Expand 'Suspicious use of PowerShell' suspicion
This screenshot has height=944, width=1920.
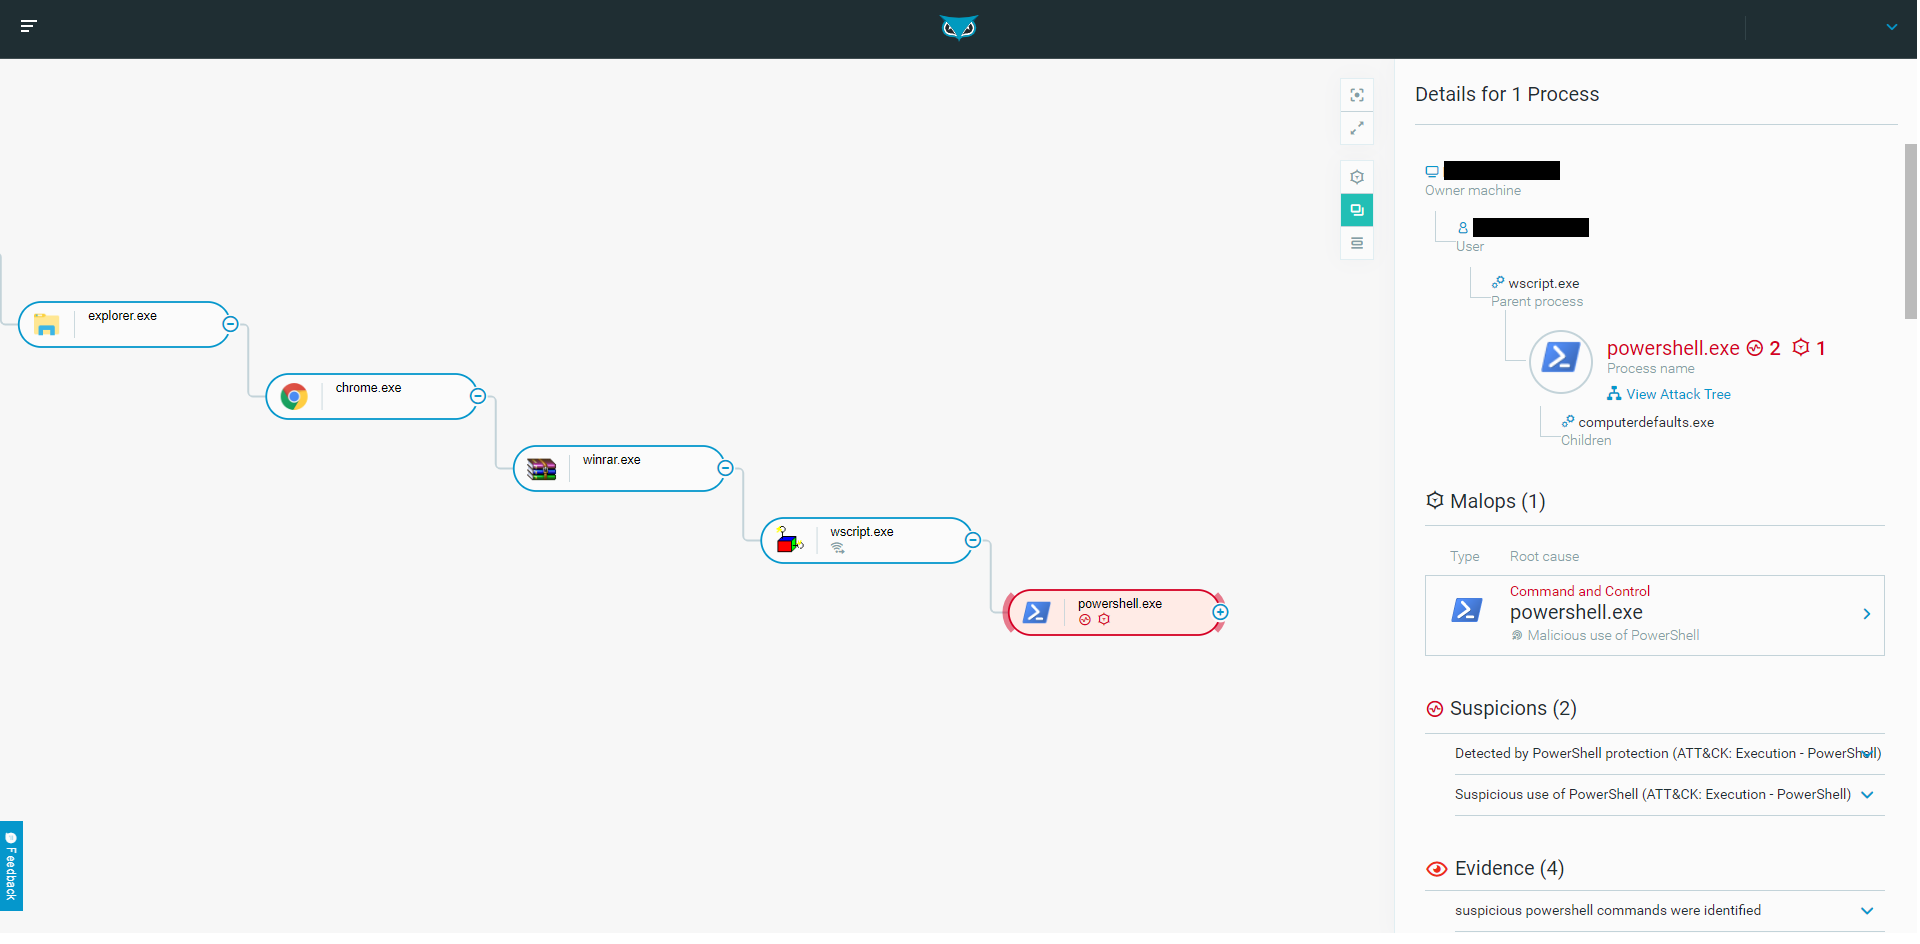pyautogui.click(x=1866, y=795)
